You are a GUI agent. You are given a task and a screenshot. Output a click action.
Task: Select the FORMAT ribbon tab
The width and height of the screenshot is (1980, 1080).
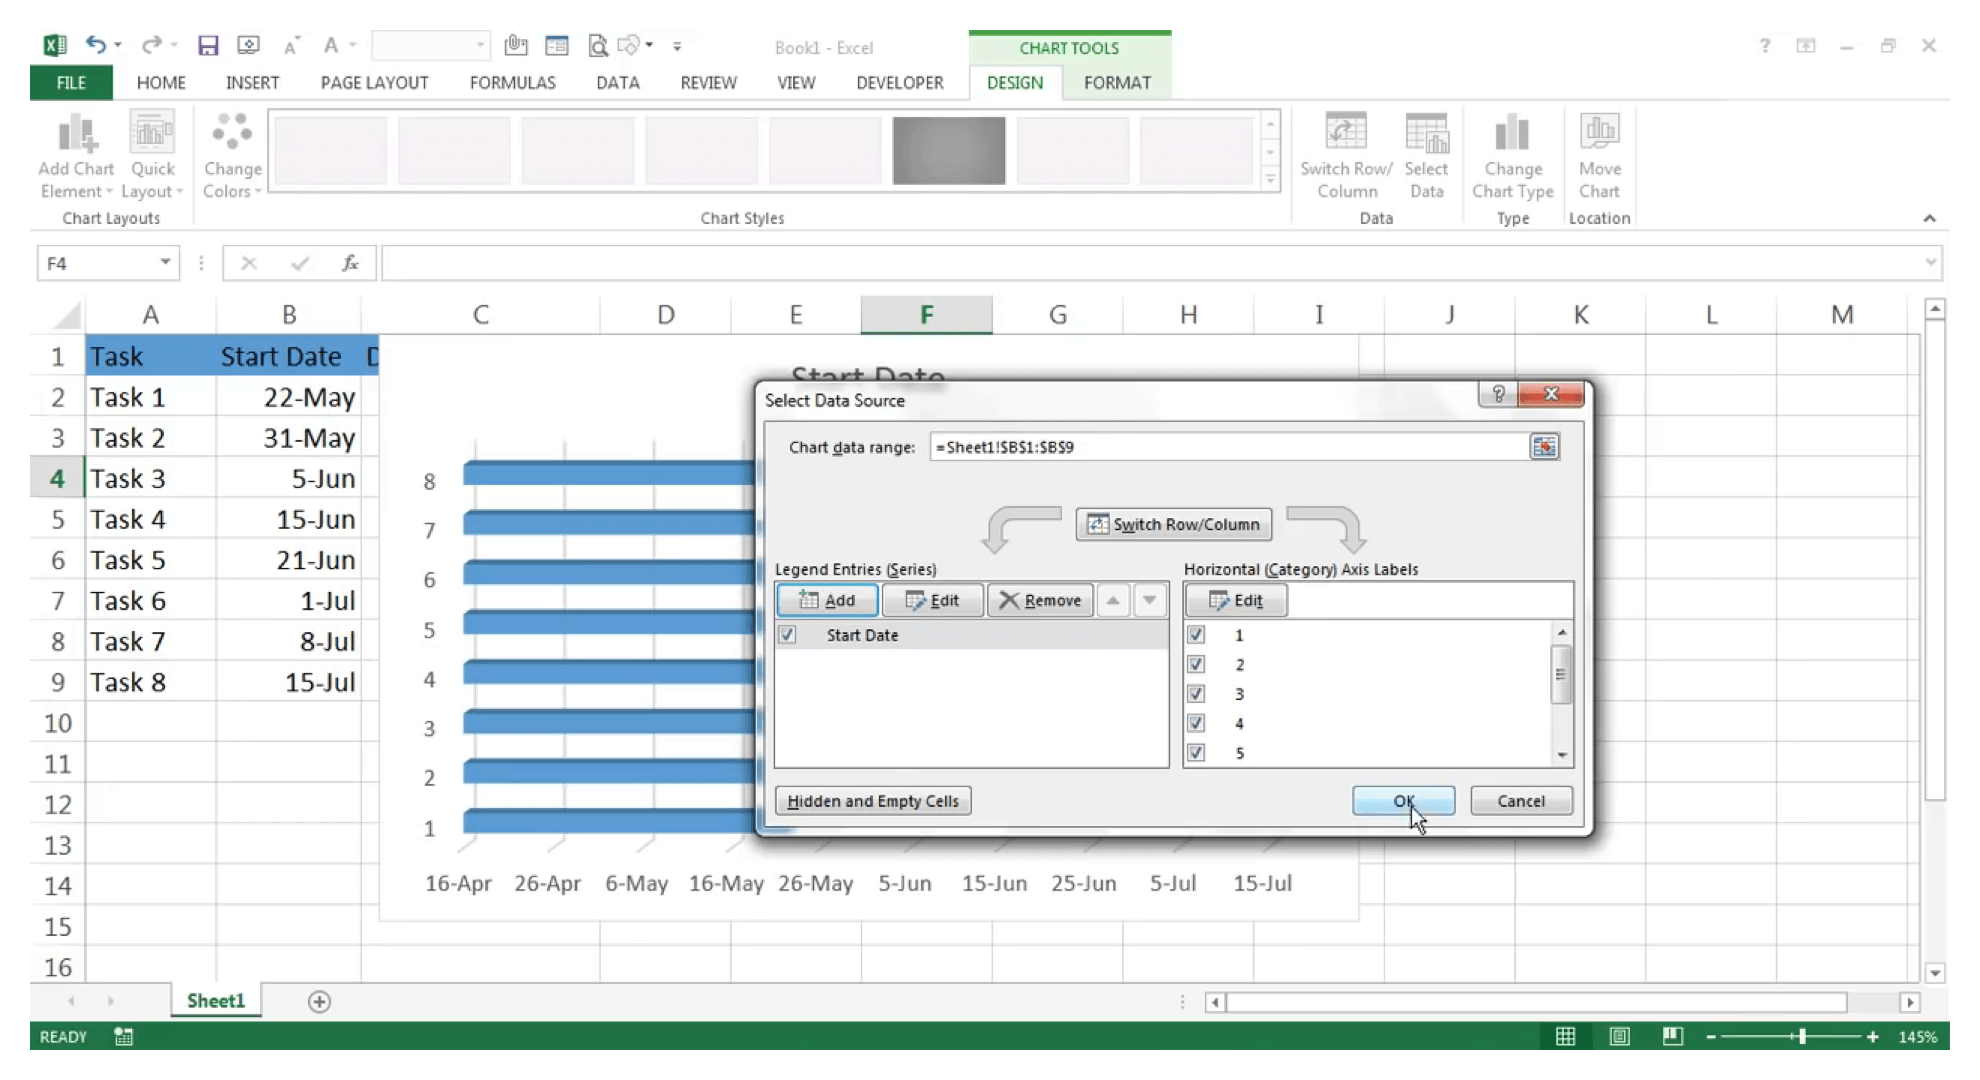[x=1117, y=82]
